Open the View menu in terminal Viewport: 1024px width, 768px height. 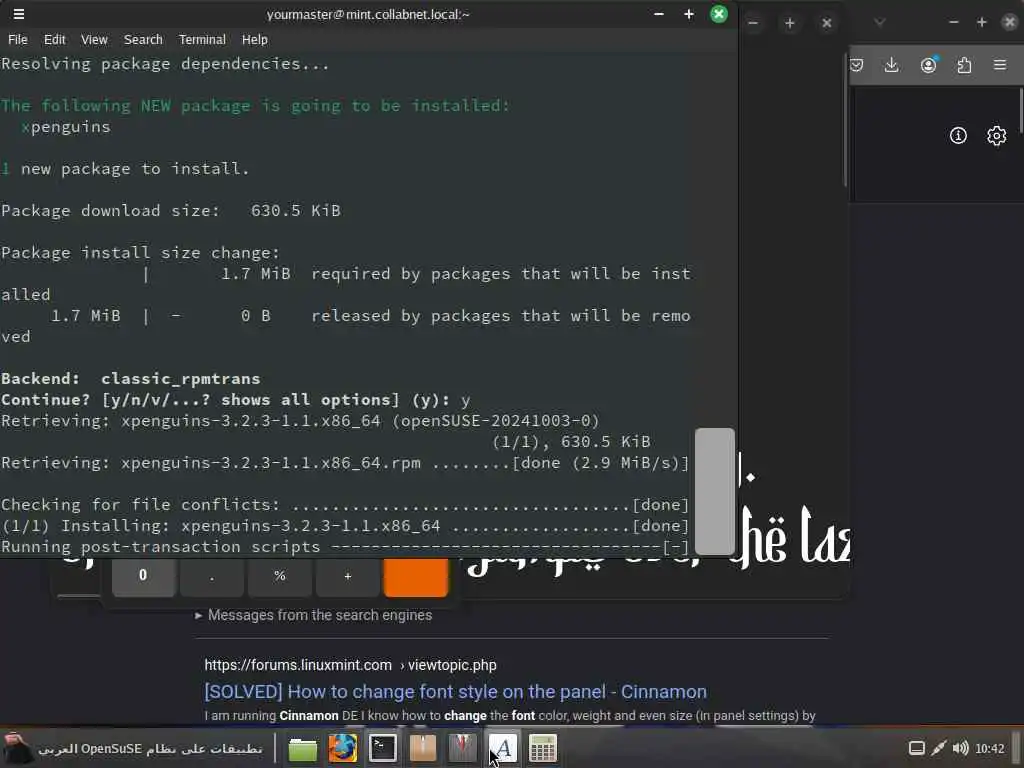pyautogui.click(x=94, y=40)
